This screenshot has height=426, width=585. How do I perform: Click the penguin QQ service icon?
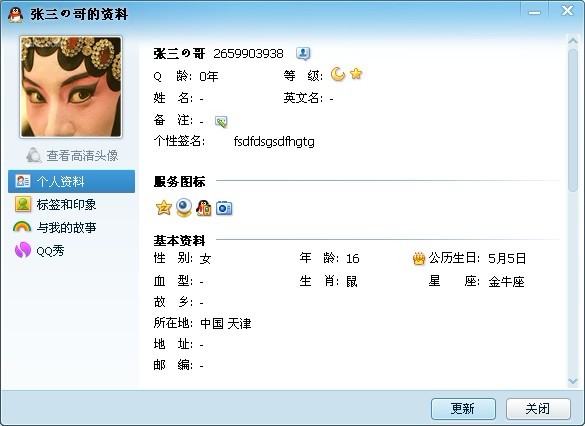pyautogui.click(x=204, y=208)
